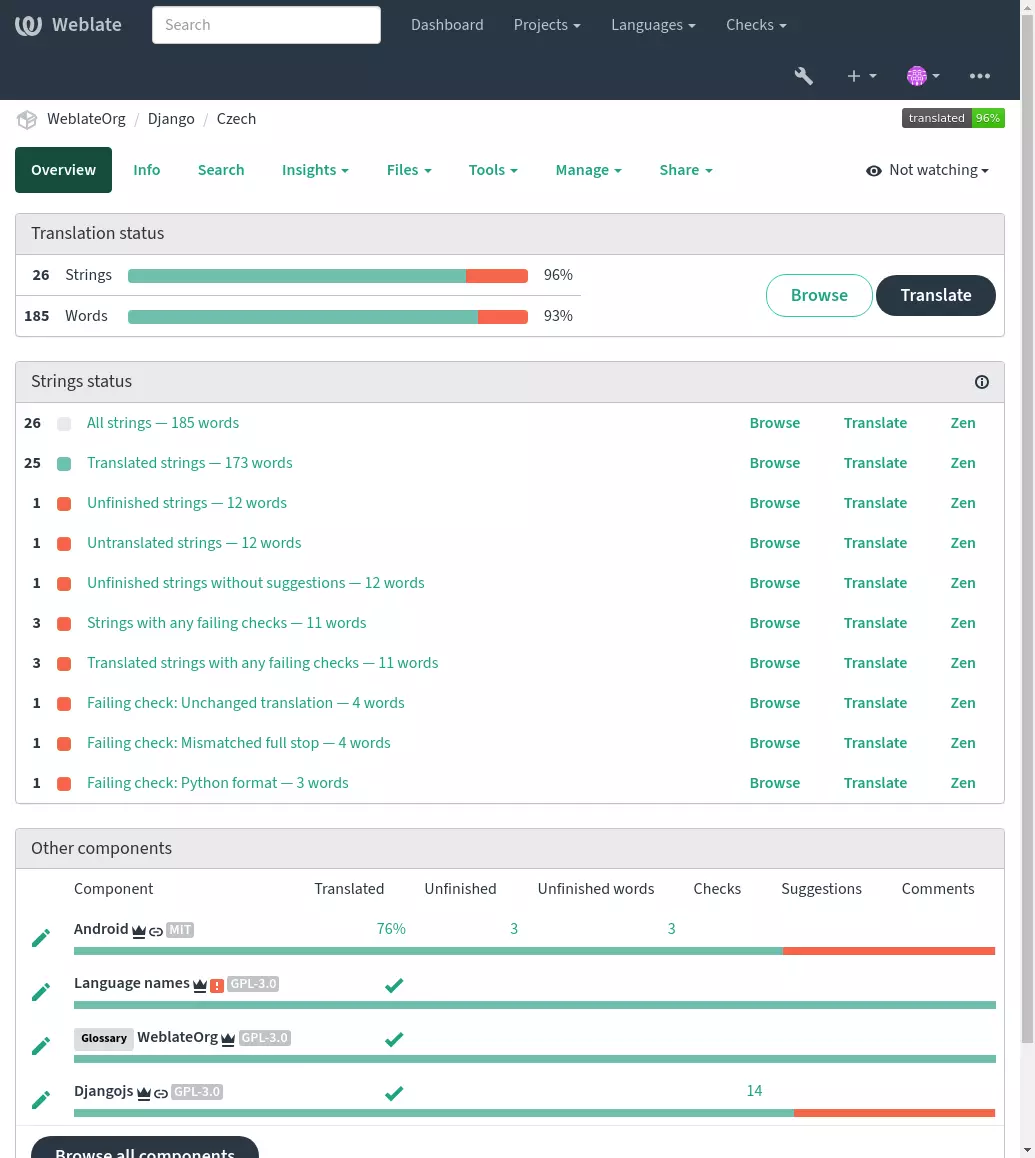Click the project cube icon in breadcrumb
Screen dimensions: 1035x1158
click(x=27, y=120)
